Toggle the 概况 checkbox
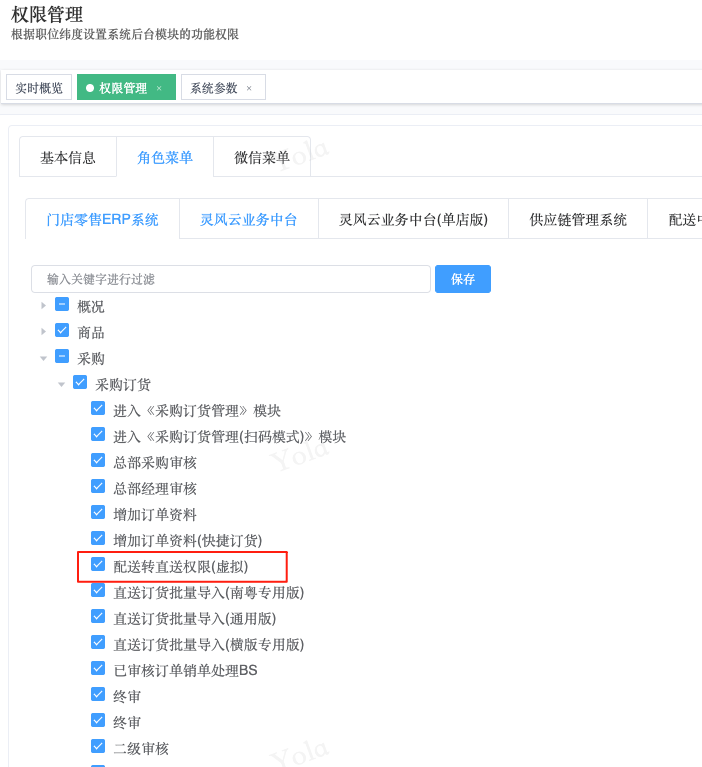 click(x=62, y=304)
